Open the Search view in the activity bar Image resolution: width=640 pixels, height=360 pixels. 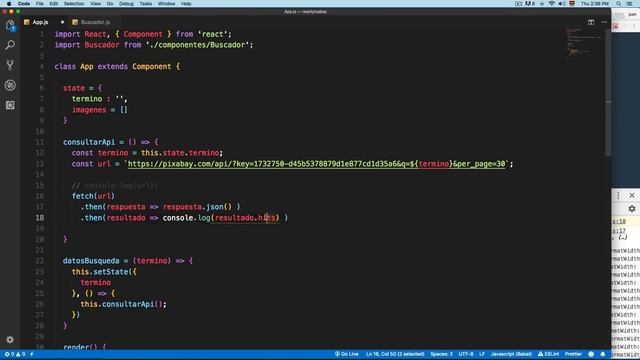coord(10,45)
